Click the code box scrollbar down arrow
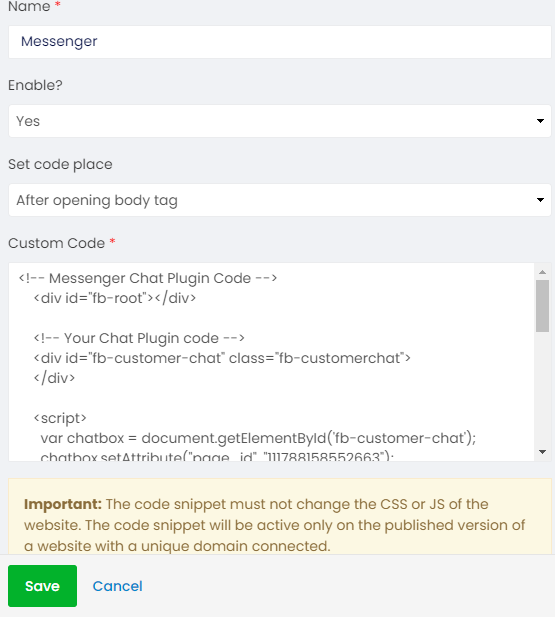 542,452
